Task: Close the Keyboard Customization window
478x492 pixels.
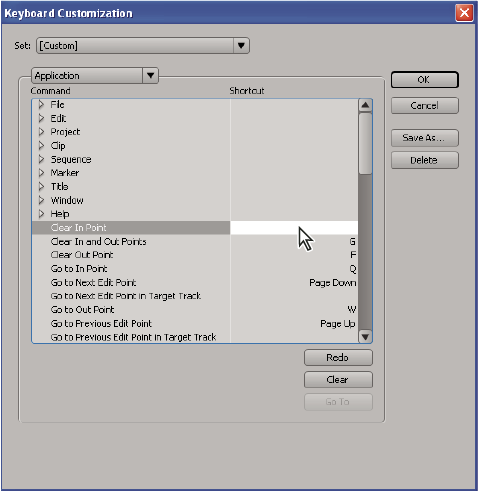Action: [464, 13]
